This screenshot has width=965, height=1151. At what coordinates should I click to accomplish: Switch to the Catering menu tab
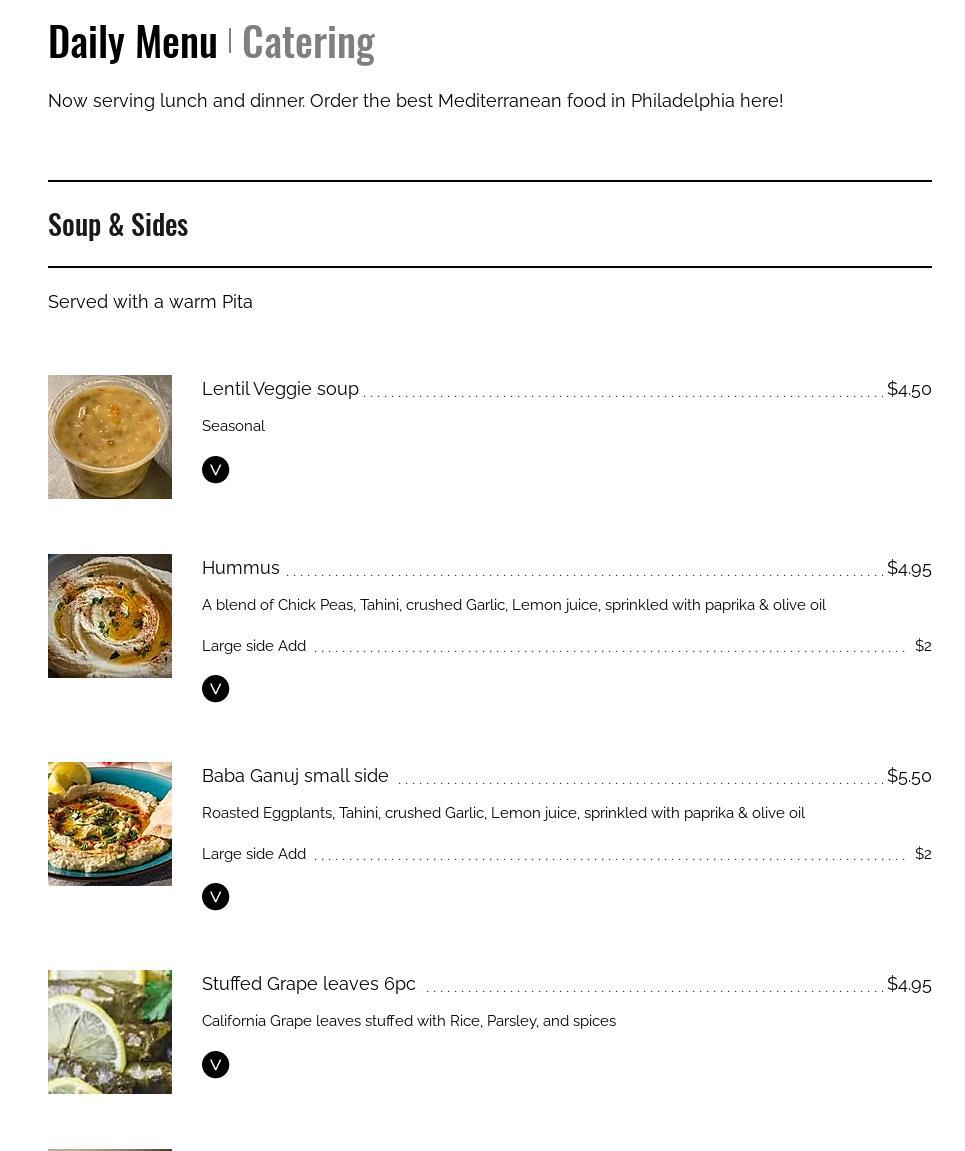(x=308, y=42)
